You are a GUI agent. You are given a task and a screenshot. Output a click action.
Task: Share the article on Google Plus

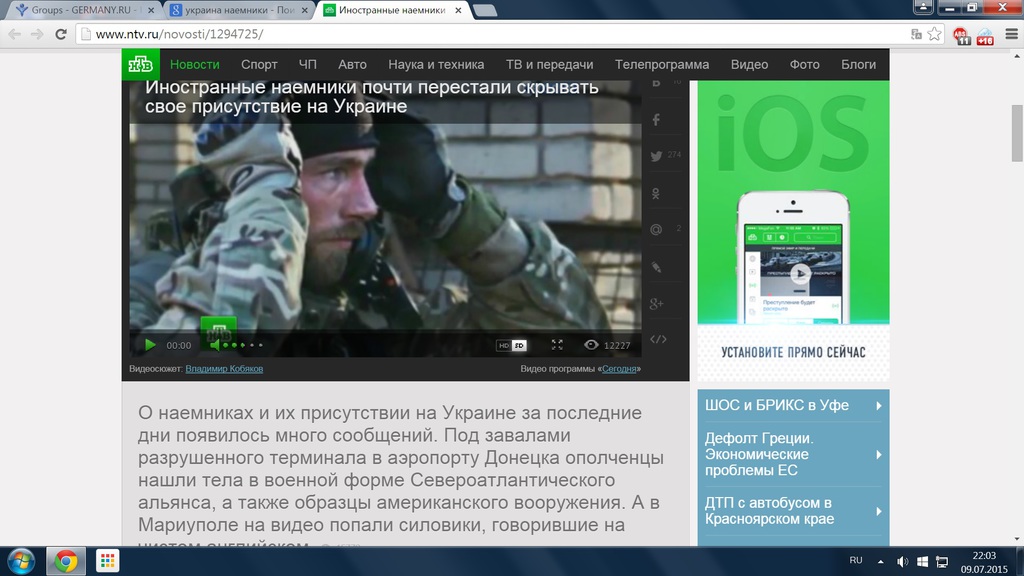click(656, 304)
